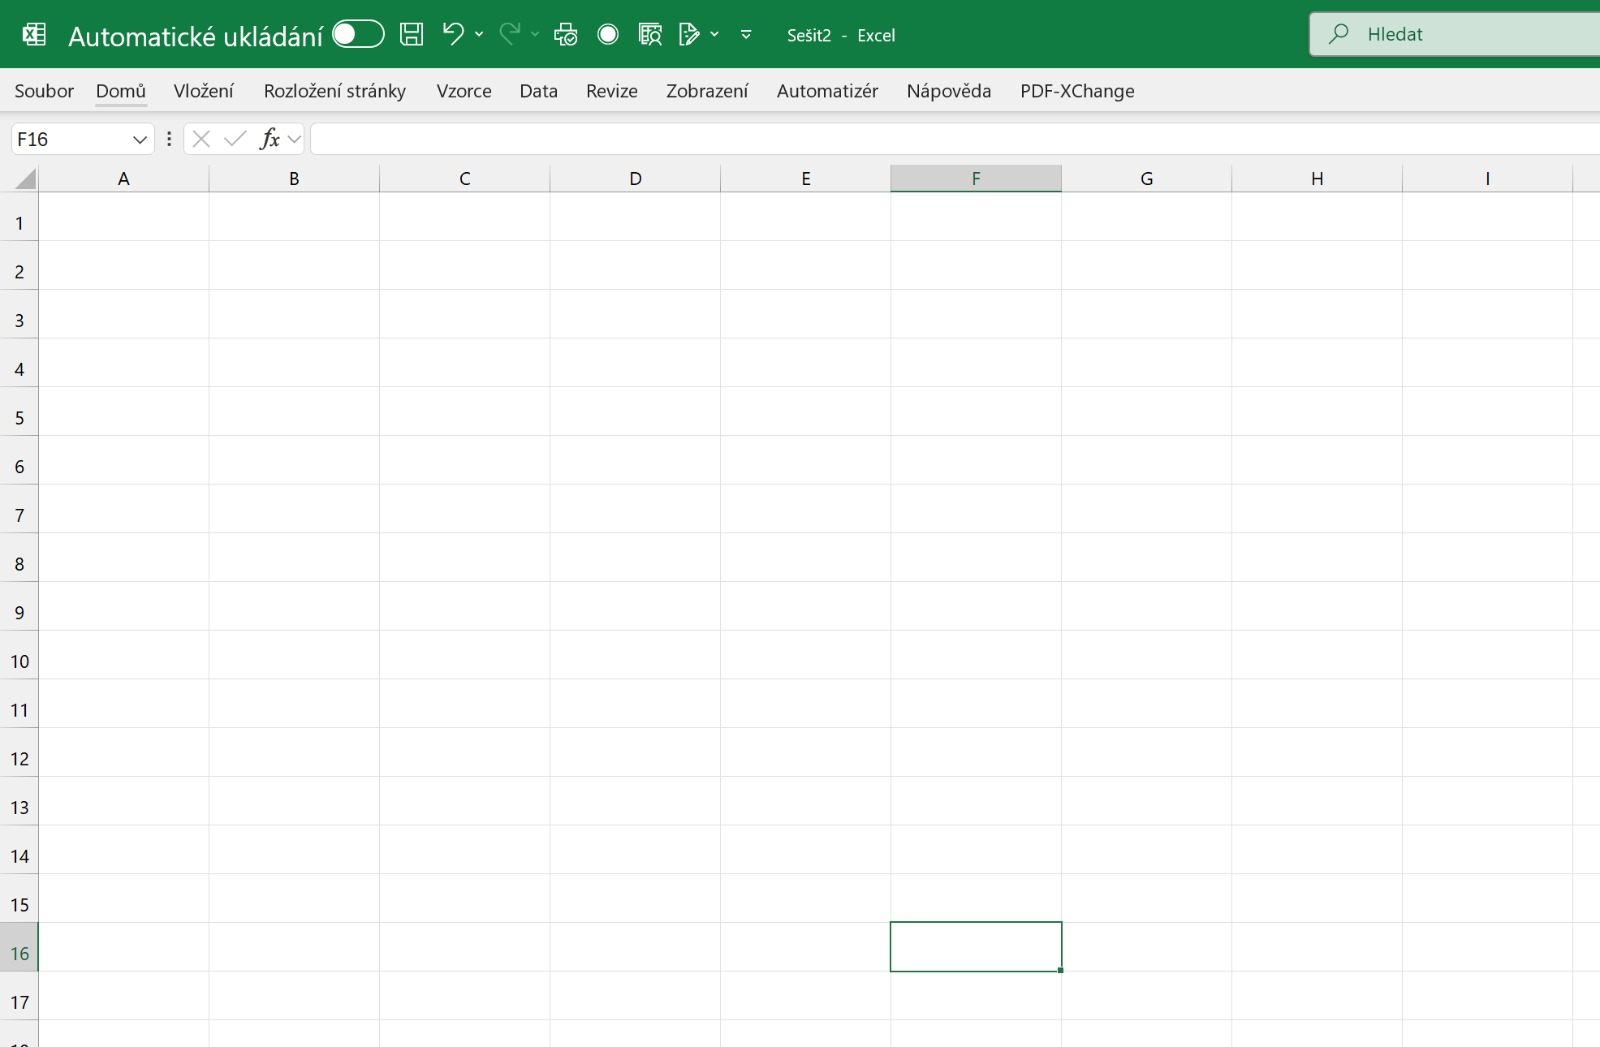Toggle the Automatické ukládání switch
1600x1047 pixels.
pos(358,34)
